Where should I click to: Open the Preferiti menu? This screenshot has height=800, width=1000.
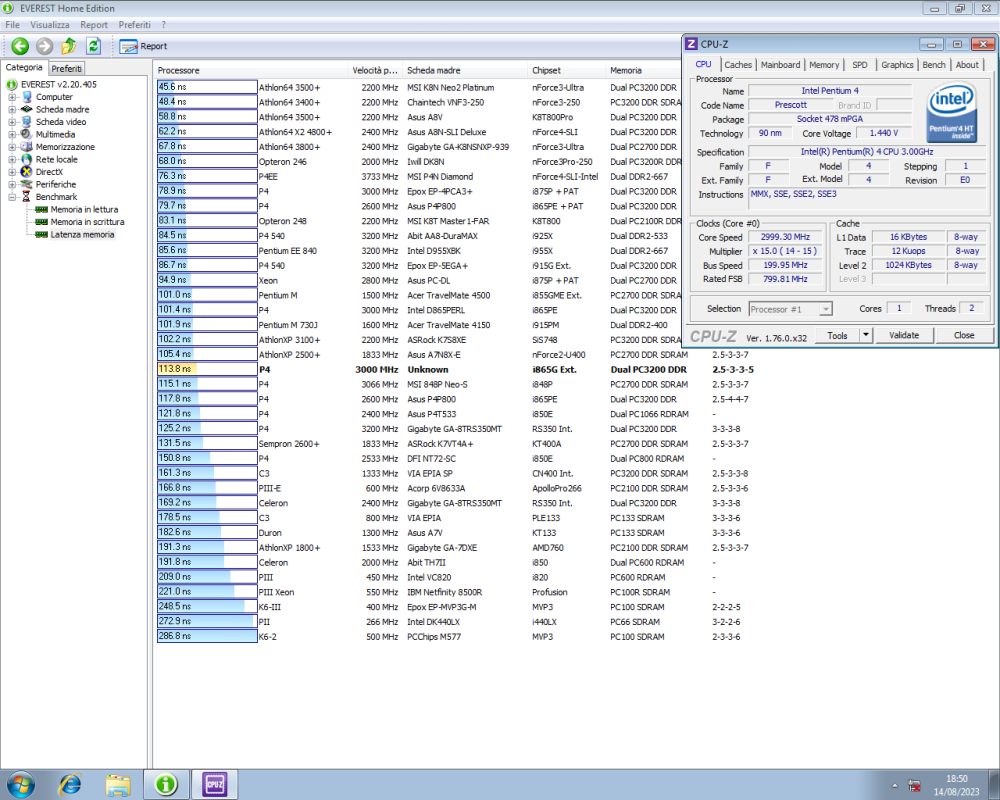point(134,24)
